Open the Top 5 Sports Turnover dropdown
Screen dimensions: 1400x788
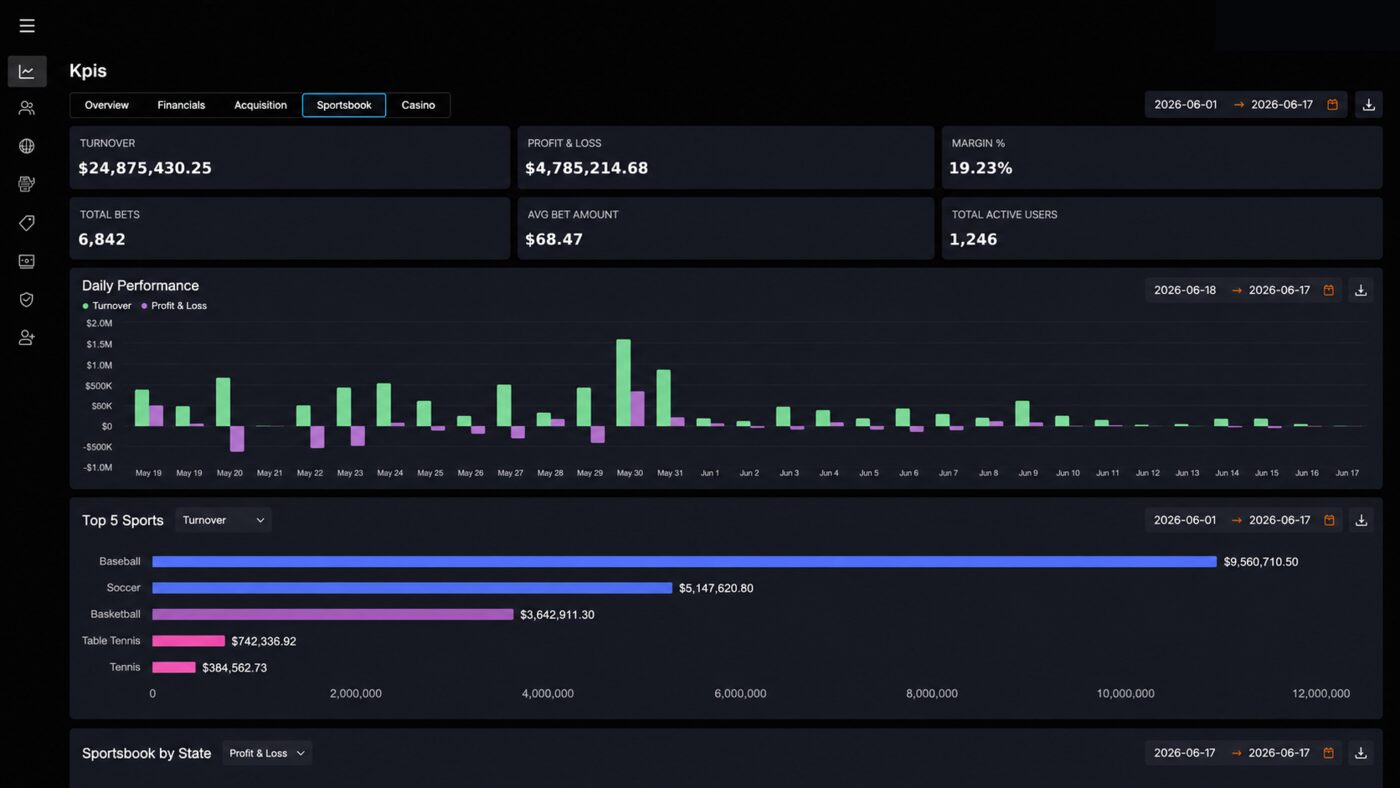(223, 520)
